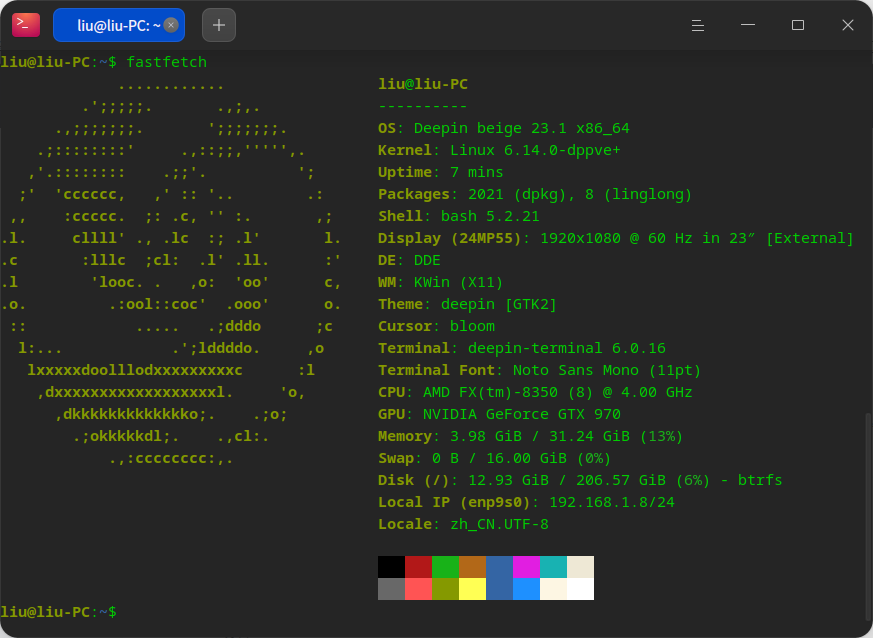The height and width of the screenshot is (638, 873).
Task: Click 'Terminal Font: Noto Sans Mono (11pt)' line
Action: click(x=540, y=370)
